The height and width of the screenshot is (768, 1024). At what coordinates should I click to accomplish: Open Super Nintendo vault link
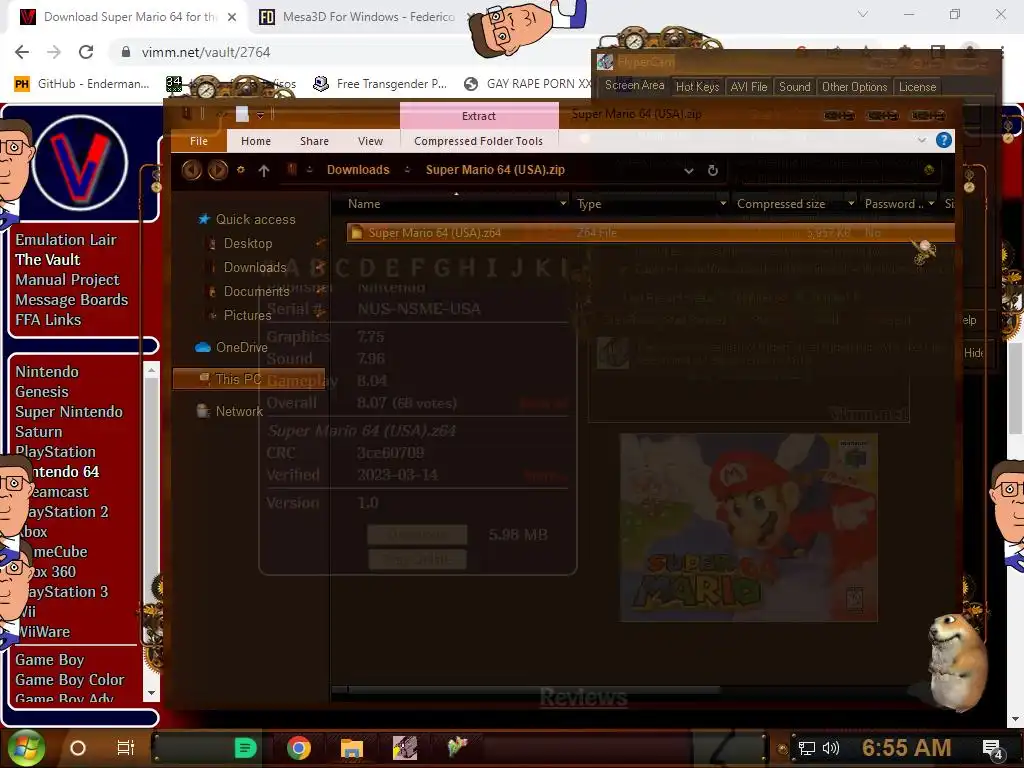[x=69, y=412]
